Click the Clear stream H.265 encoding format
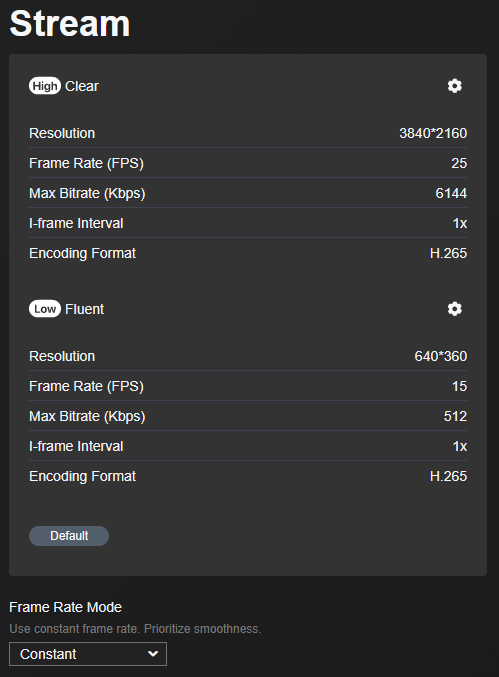The height and width of the screenshot is (677, 499). [448, 253]
